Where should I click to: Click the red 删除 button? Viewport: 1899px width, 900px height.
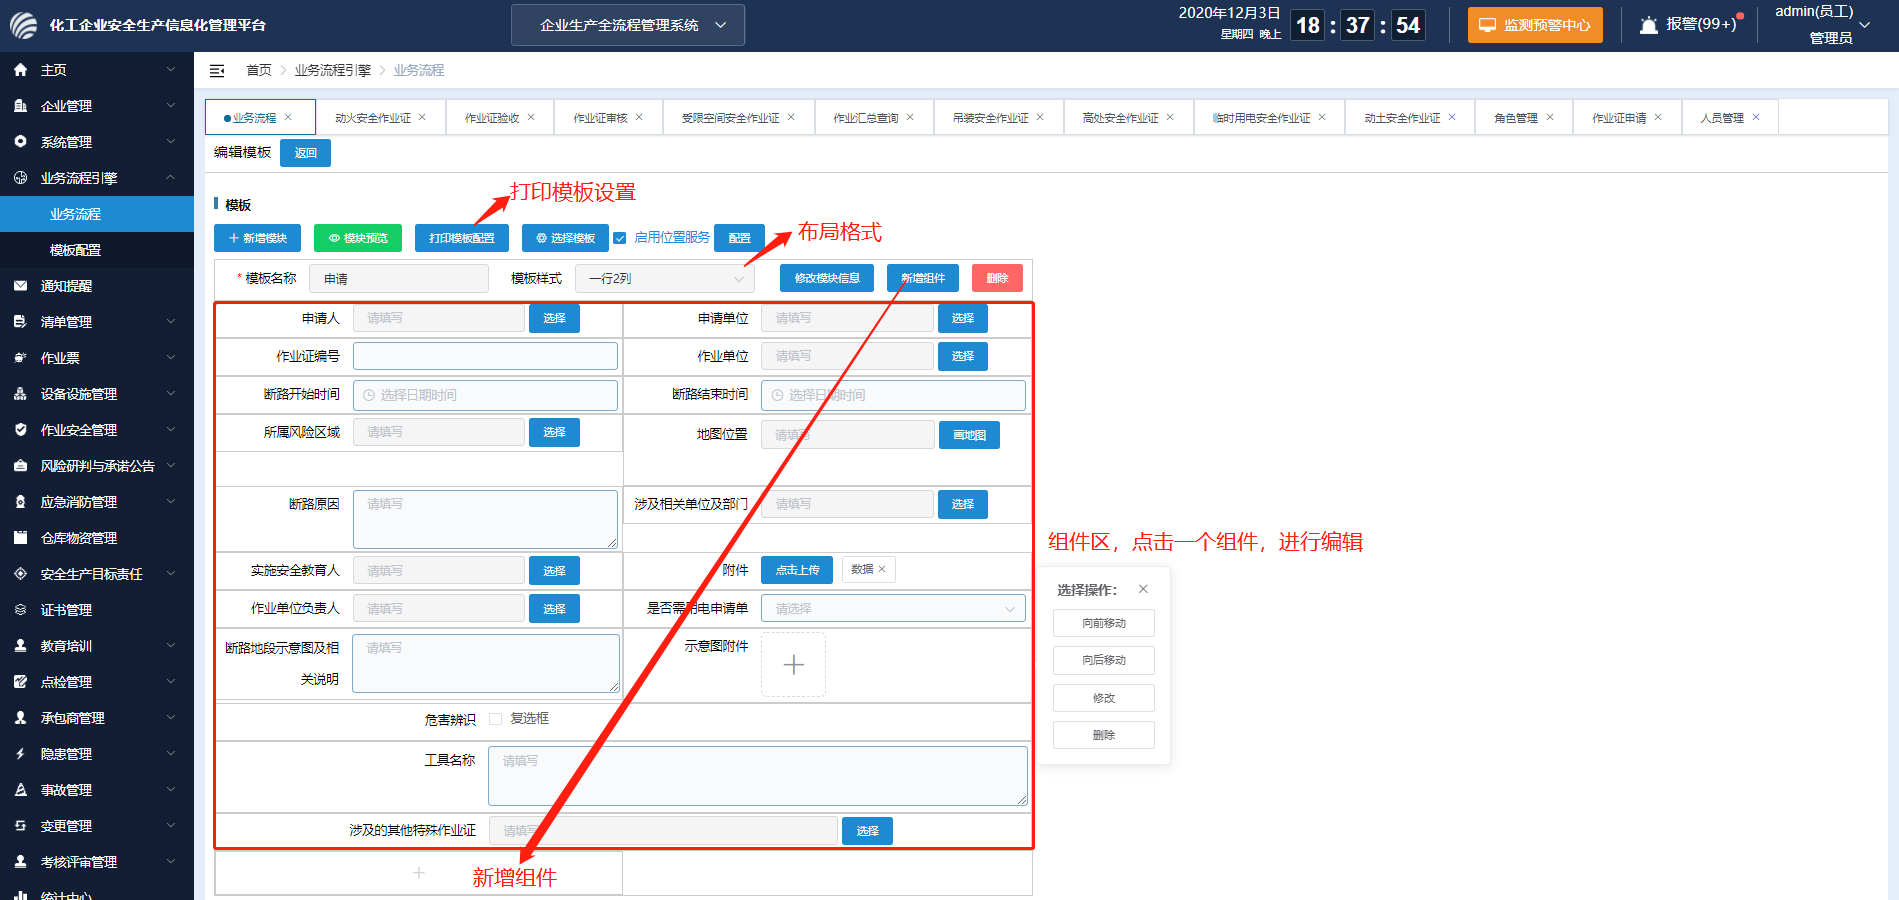click(x=997, y=278)
